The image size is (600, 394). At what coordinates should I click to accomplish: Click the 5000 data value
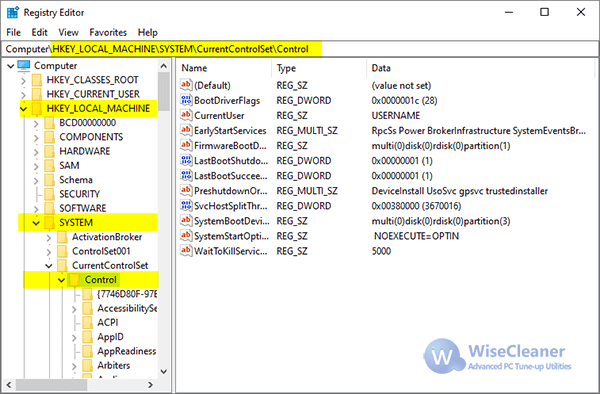[381, 251]
